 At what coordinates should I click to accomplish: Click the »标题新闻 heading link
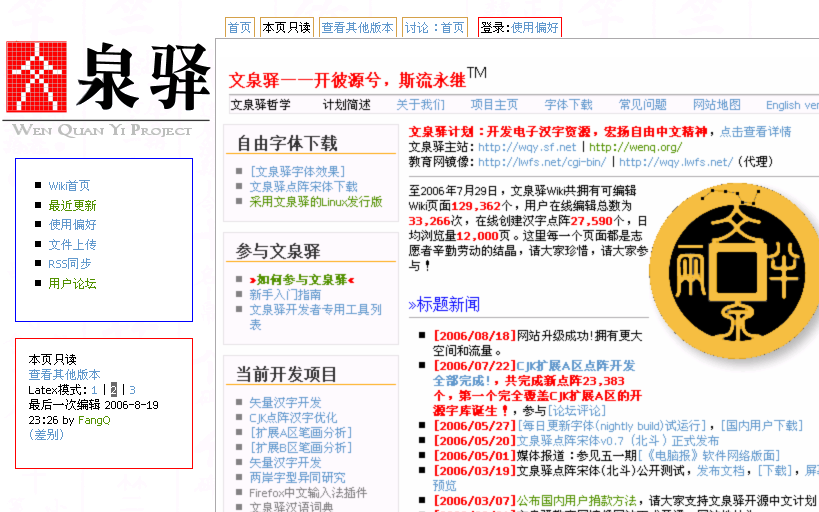[x=444, y=305]
